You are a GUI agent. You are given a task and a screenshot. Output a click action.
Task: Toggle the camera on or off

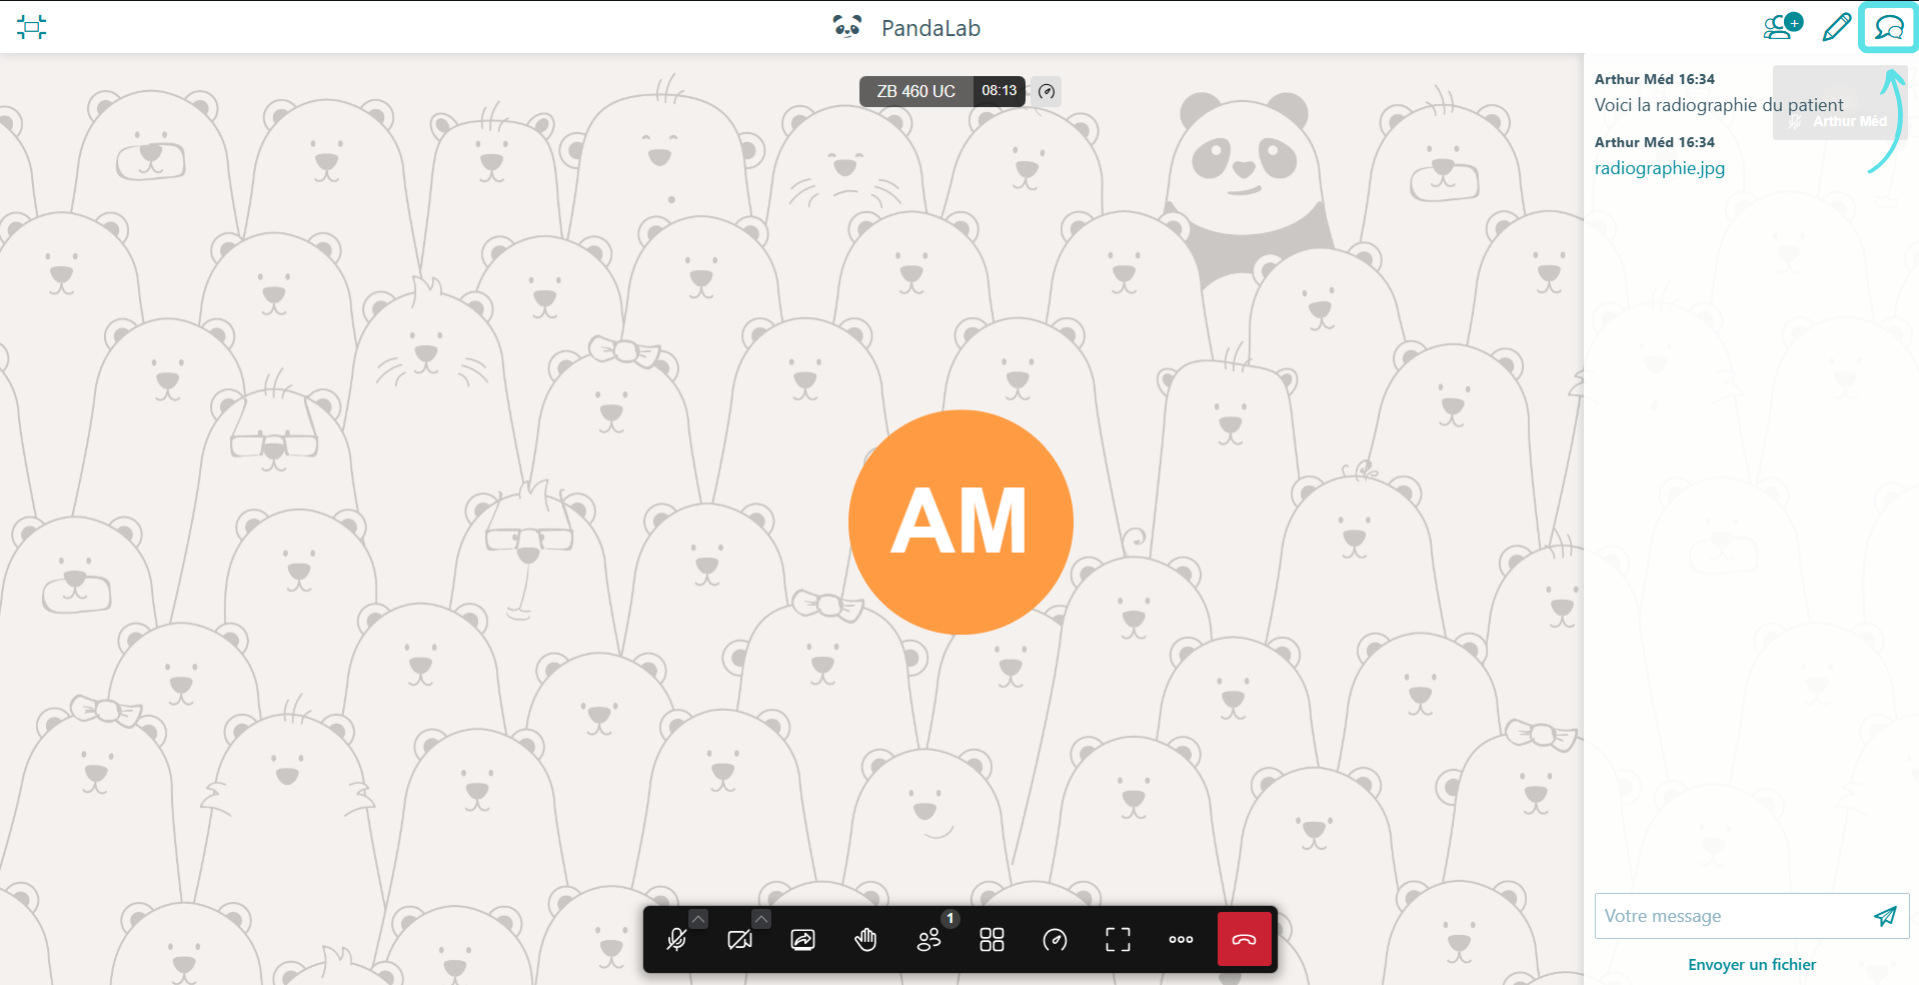[x=740, y=940]
